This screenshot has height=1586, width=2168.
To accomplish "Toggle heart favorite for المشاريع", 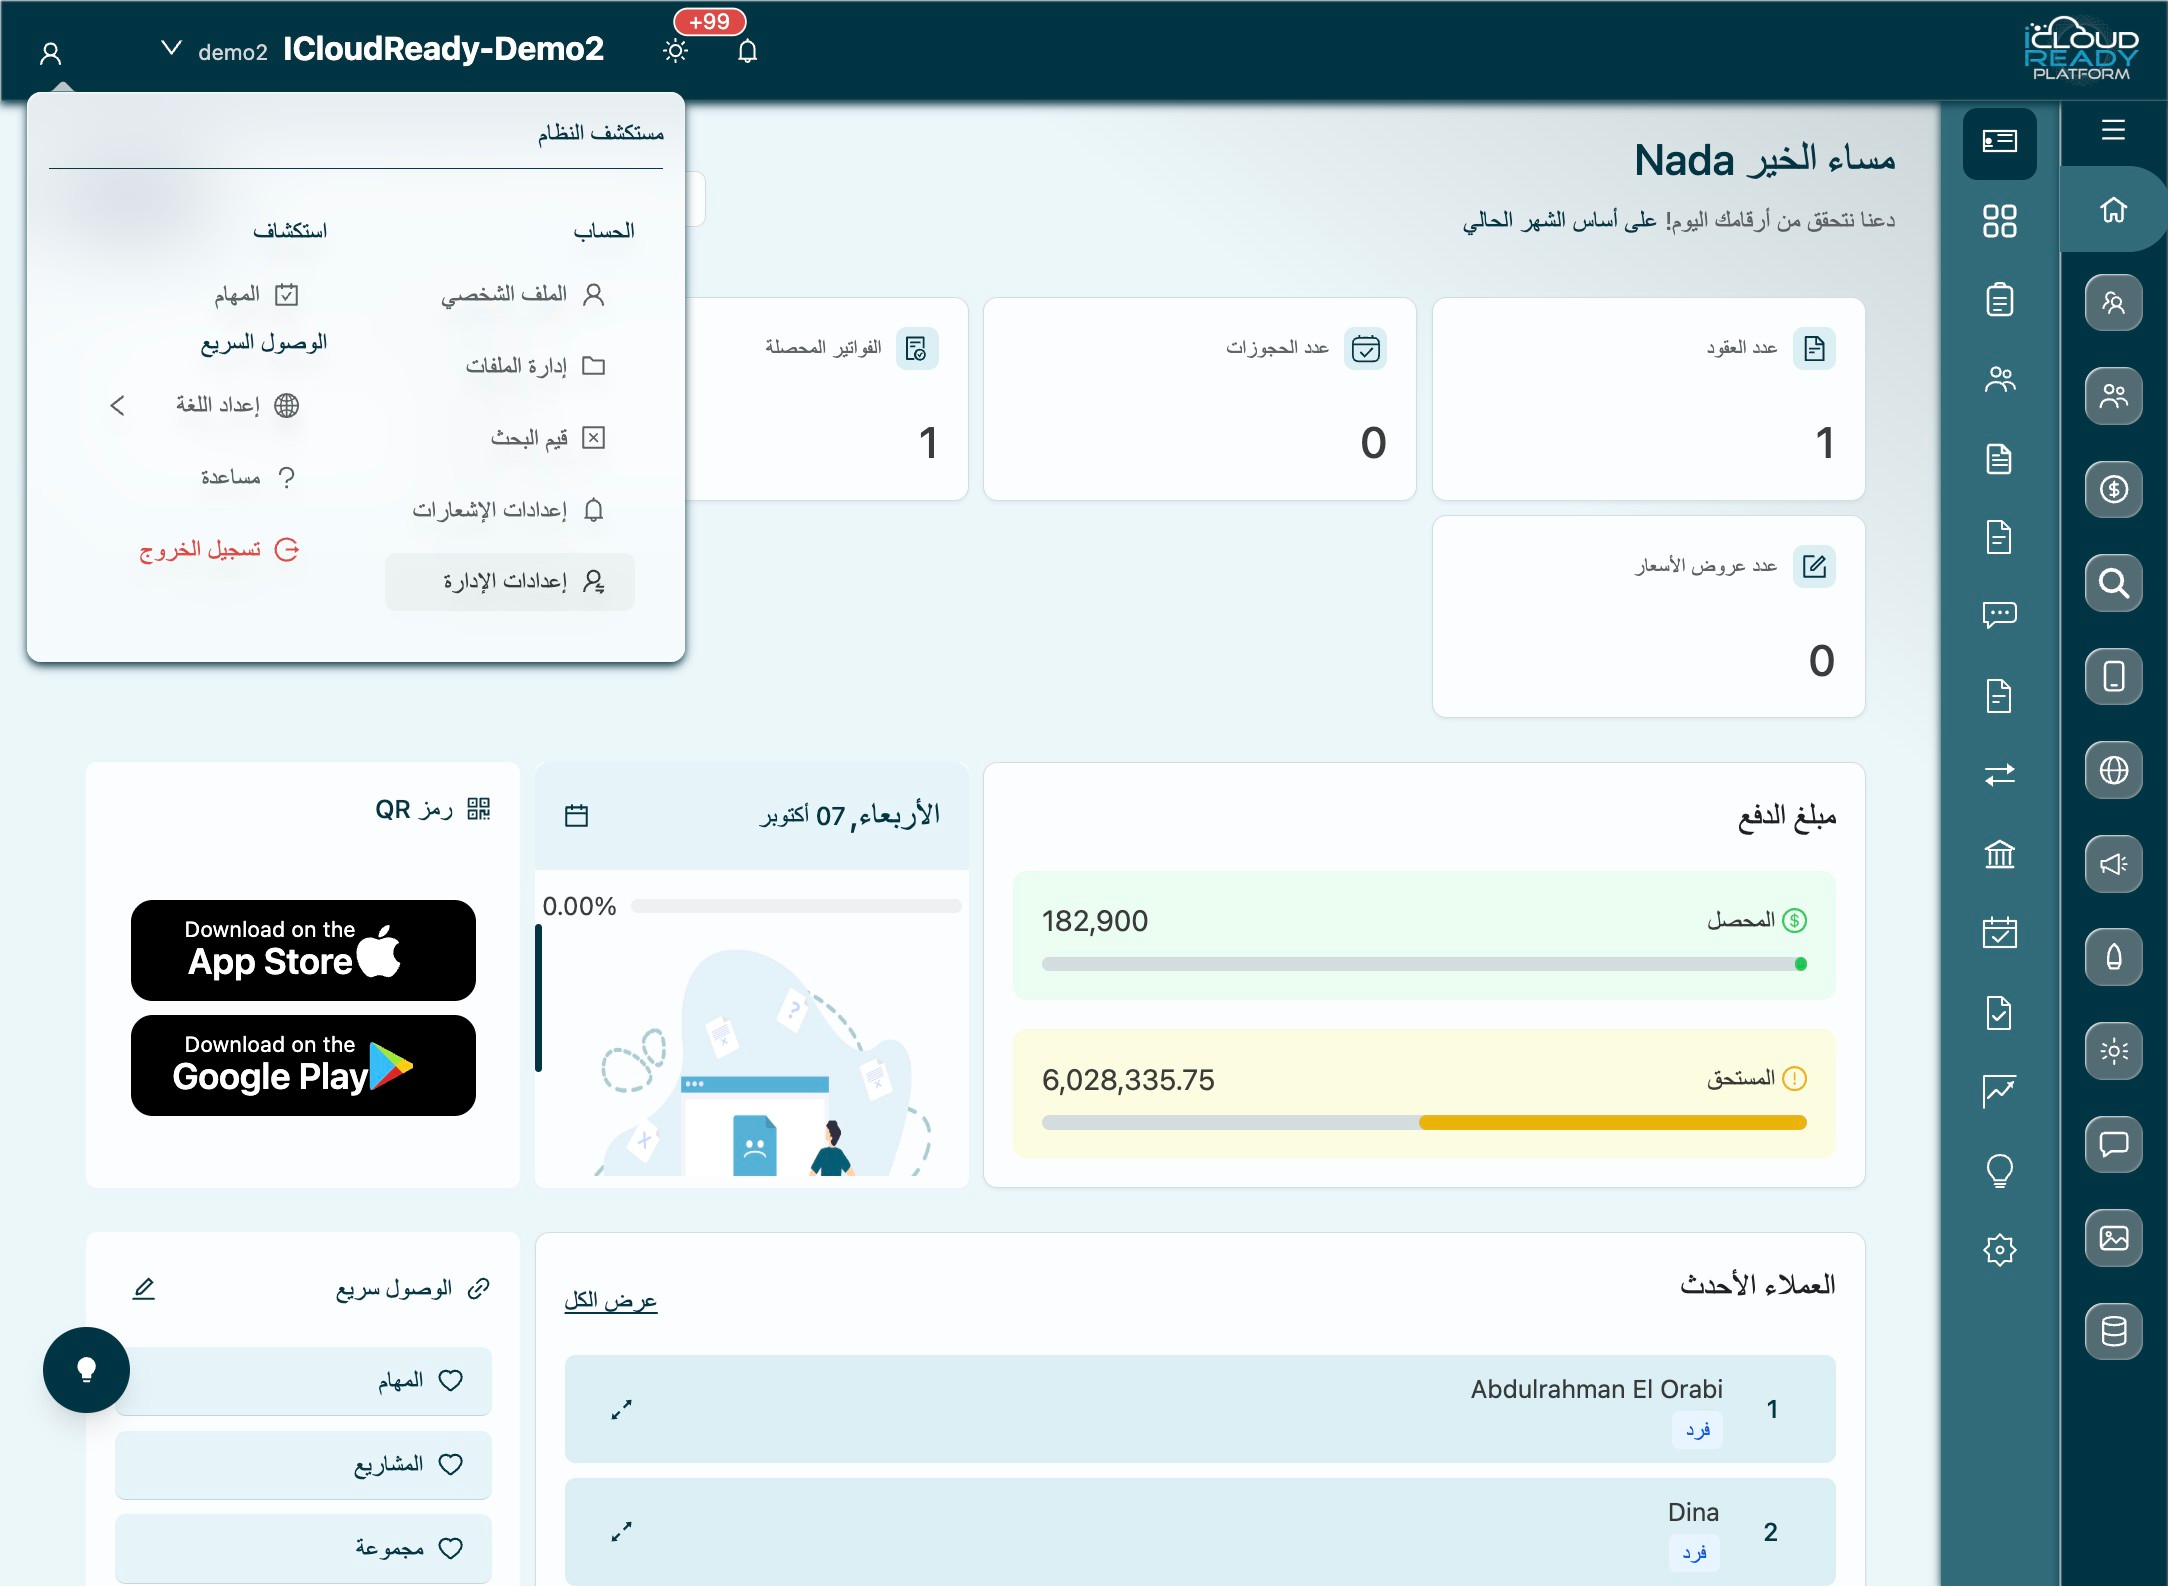I will pyautogui.click(x=451, y=1464).
